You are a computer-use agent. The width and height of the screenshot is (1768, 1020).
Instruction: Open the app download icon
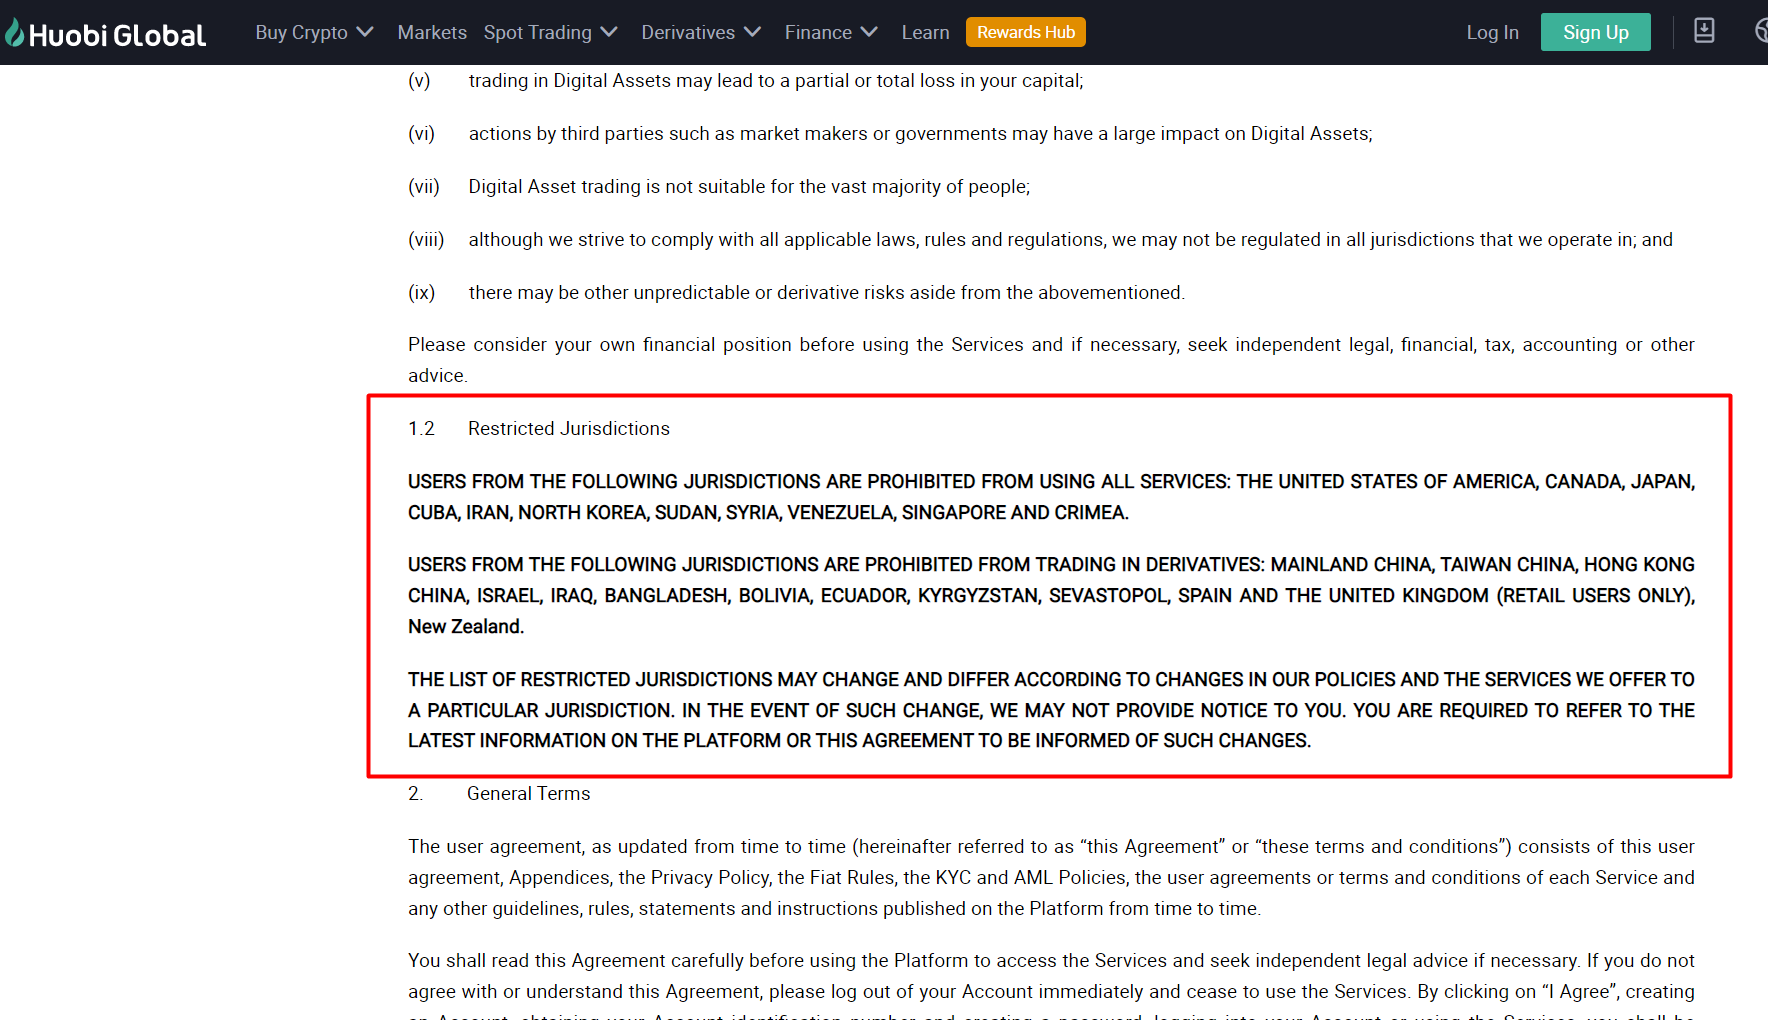1704,31
